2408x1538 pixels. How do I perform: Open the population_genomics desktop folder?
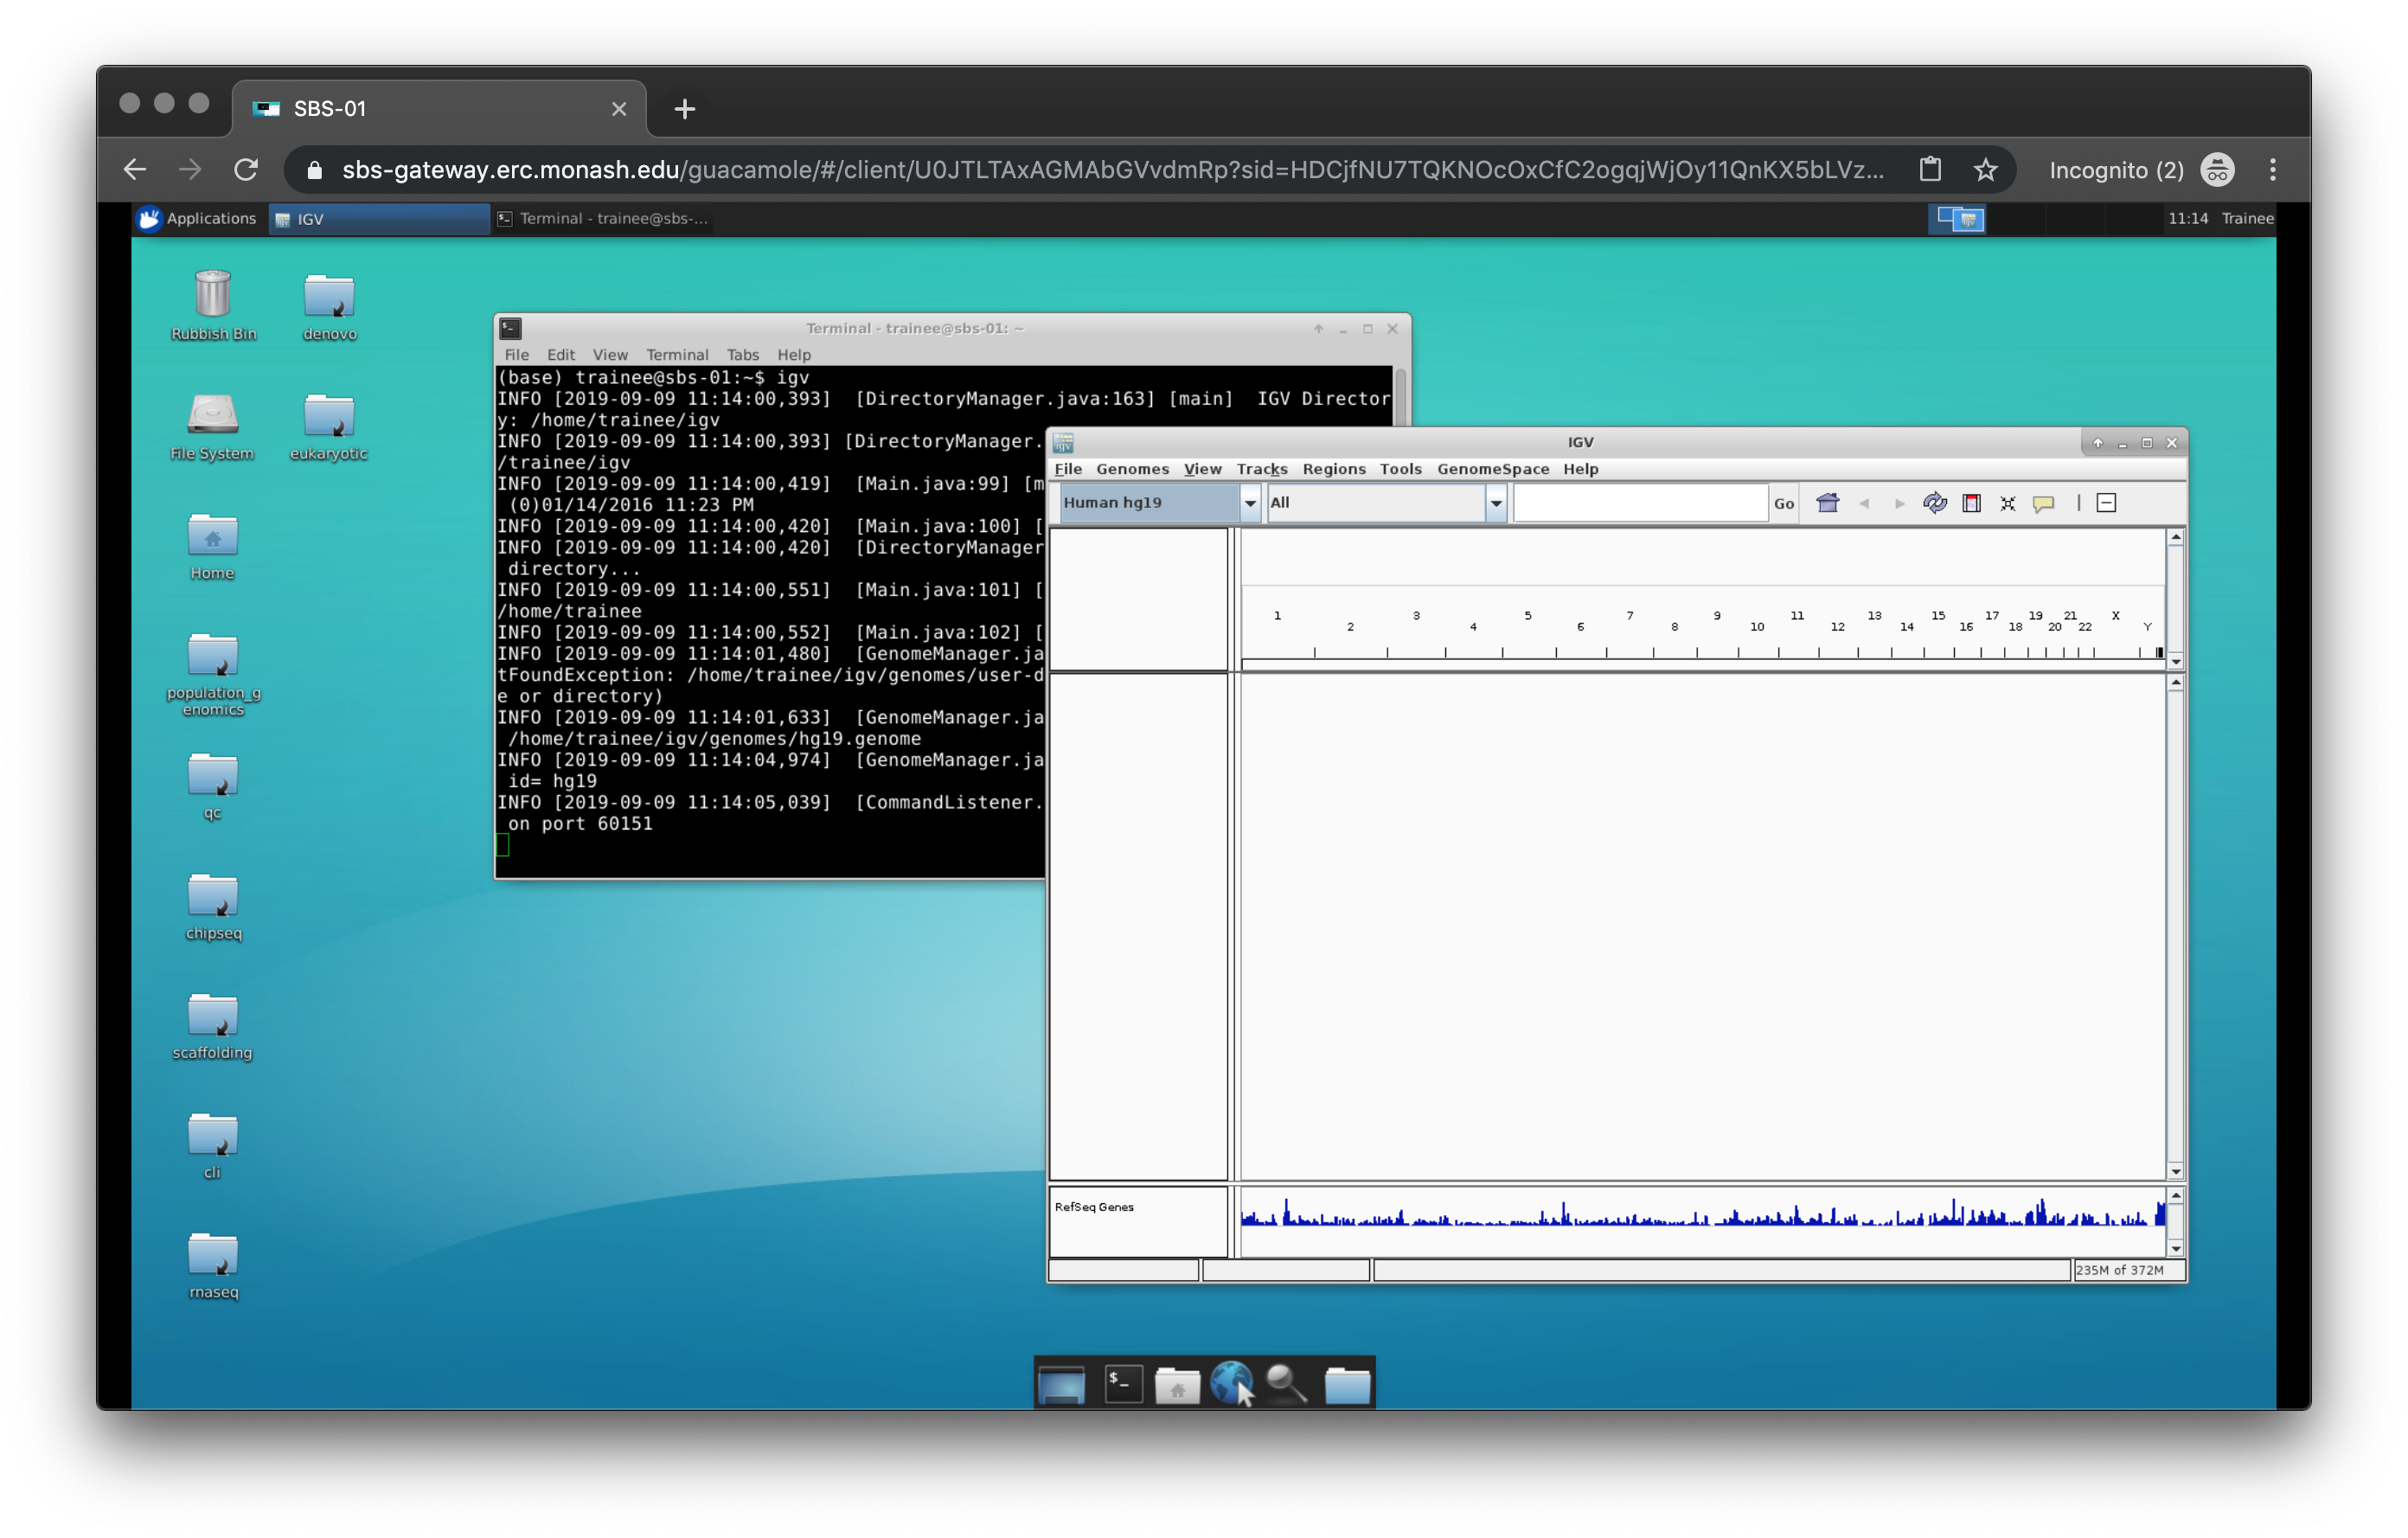pyautogui.click(x=213, y=673)
